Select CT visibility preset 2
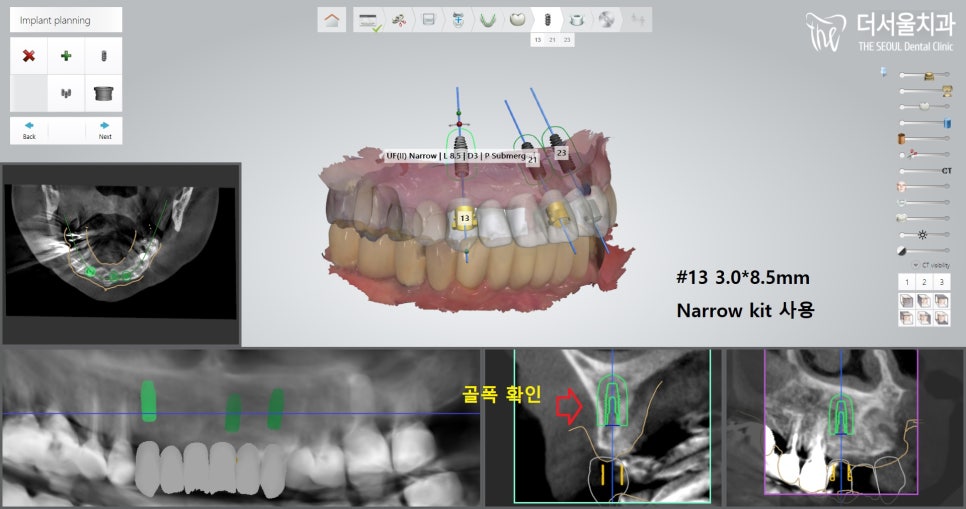966x509 pixels. click(x=924, y=282)
